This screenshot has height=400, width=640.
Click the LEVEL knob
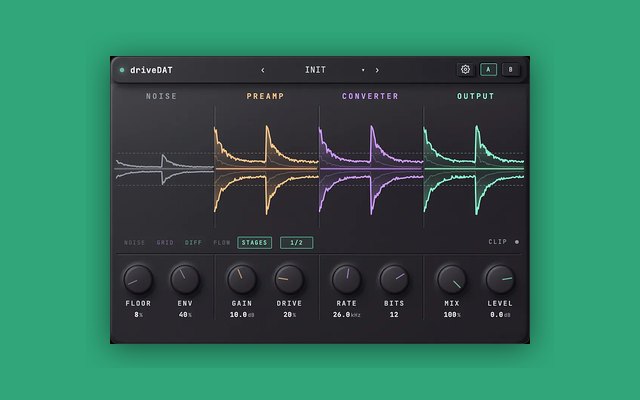[500, 280]
